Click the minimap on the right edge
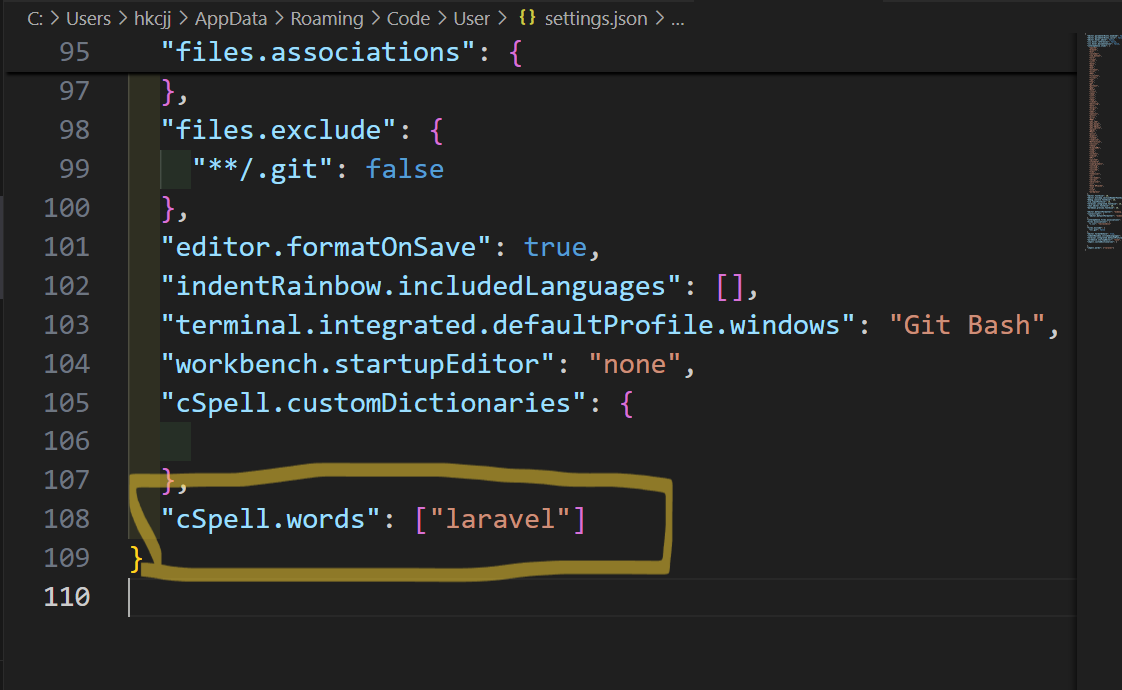 tap(1100, 150)
